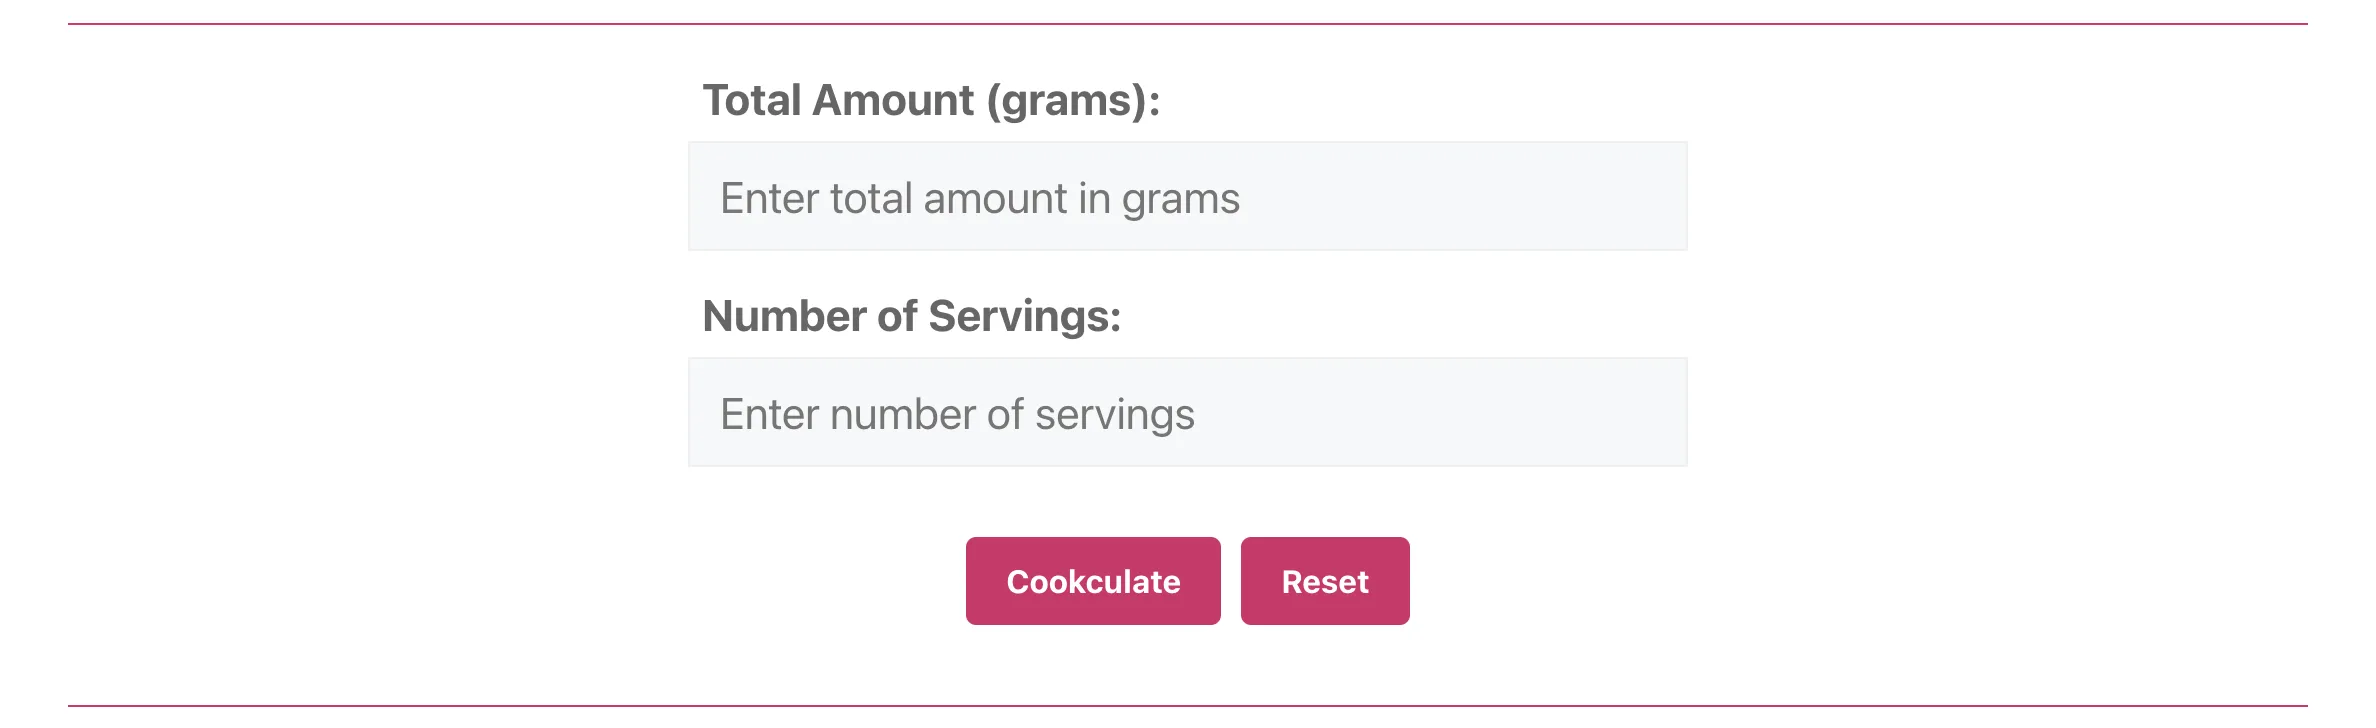Click the placeholder text Enter total amount in grams
Image resolution: width=2376 pixels, height=728 pixels.
coord(981,198)
